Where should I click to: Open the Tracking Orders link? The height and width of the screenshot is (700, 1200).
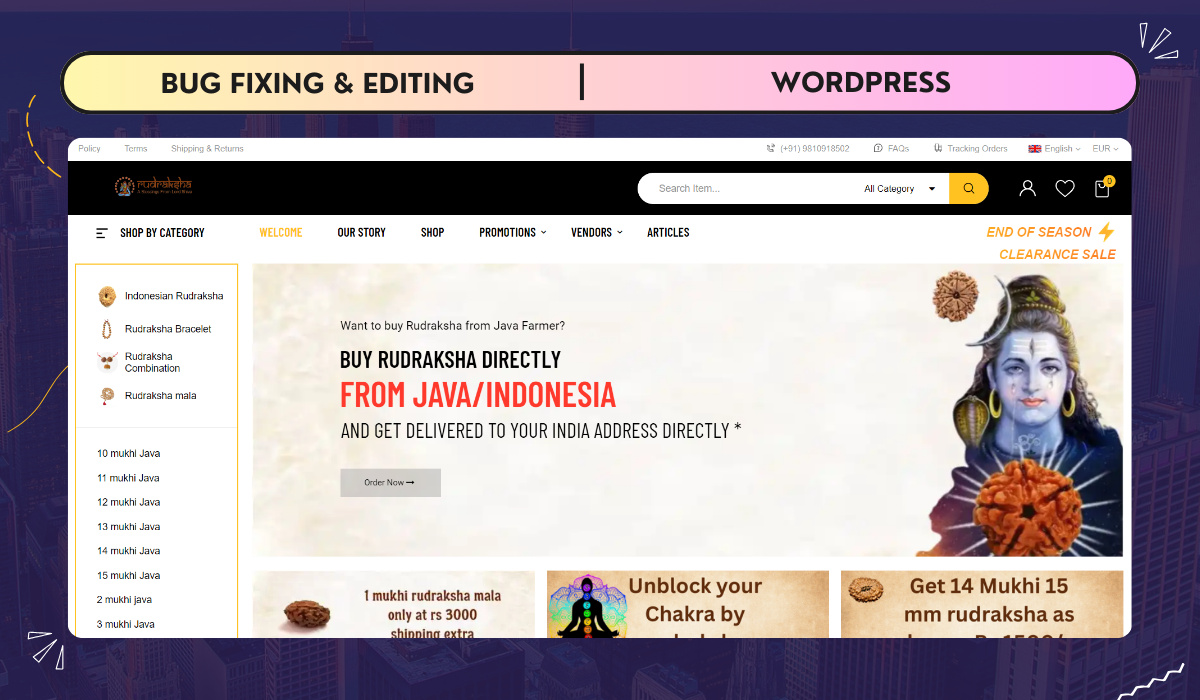(x=970, y=148)
